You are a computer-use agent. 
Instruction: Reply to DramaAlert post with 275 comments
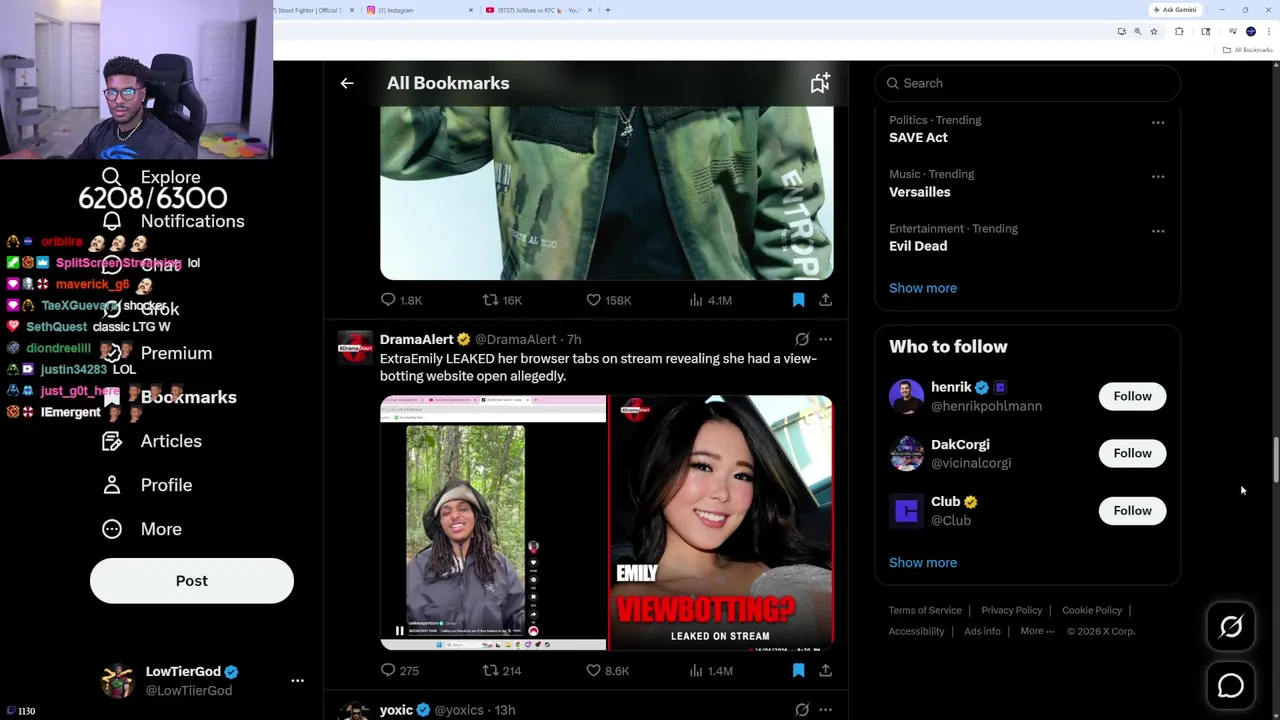click(399, 671)
